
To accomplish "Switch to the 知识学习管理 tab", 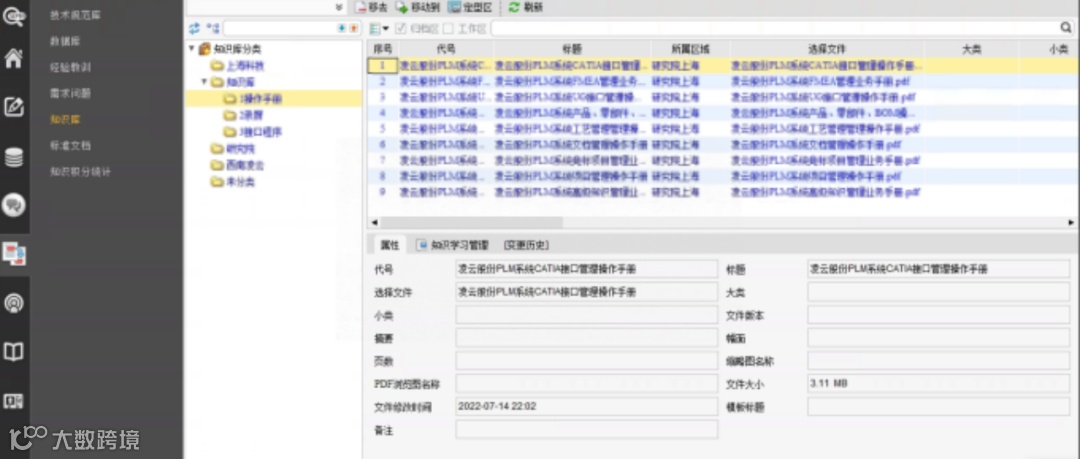I will (453, 245).
